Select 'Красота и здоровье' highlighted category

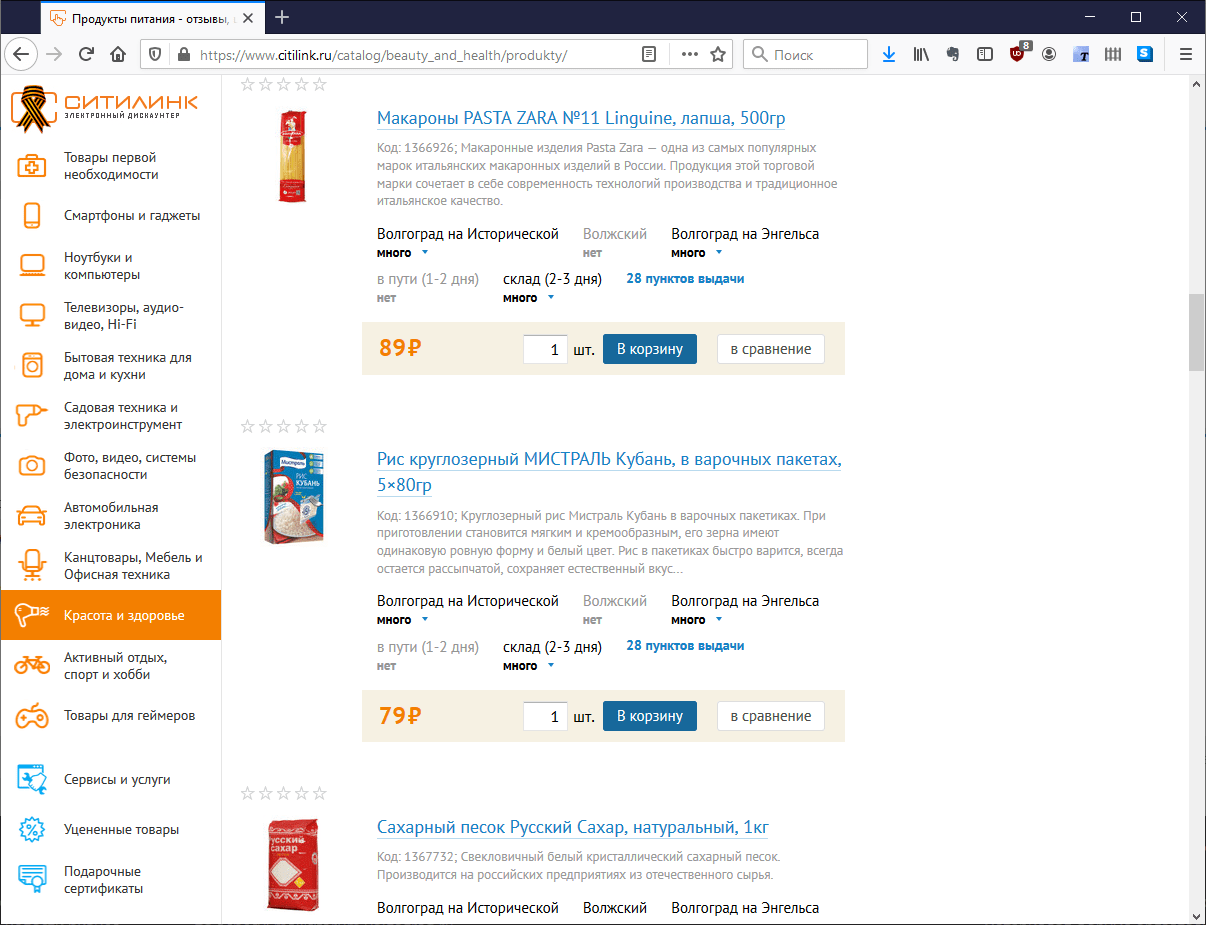[x=111, y=615]
